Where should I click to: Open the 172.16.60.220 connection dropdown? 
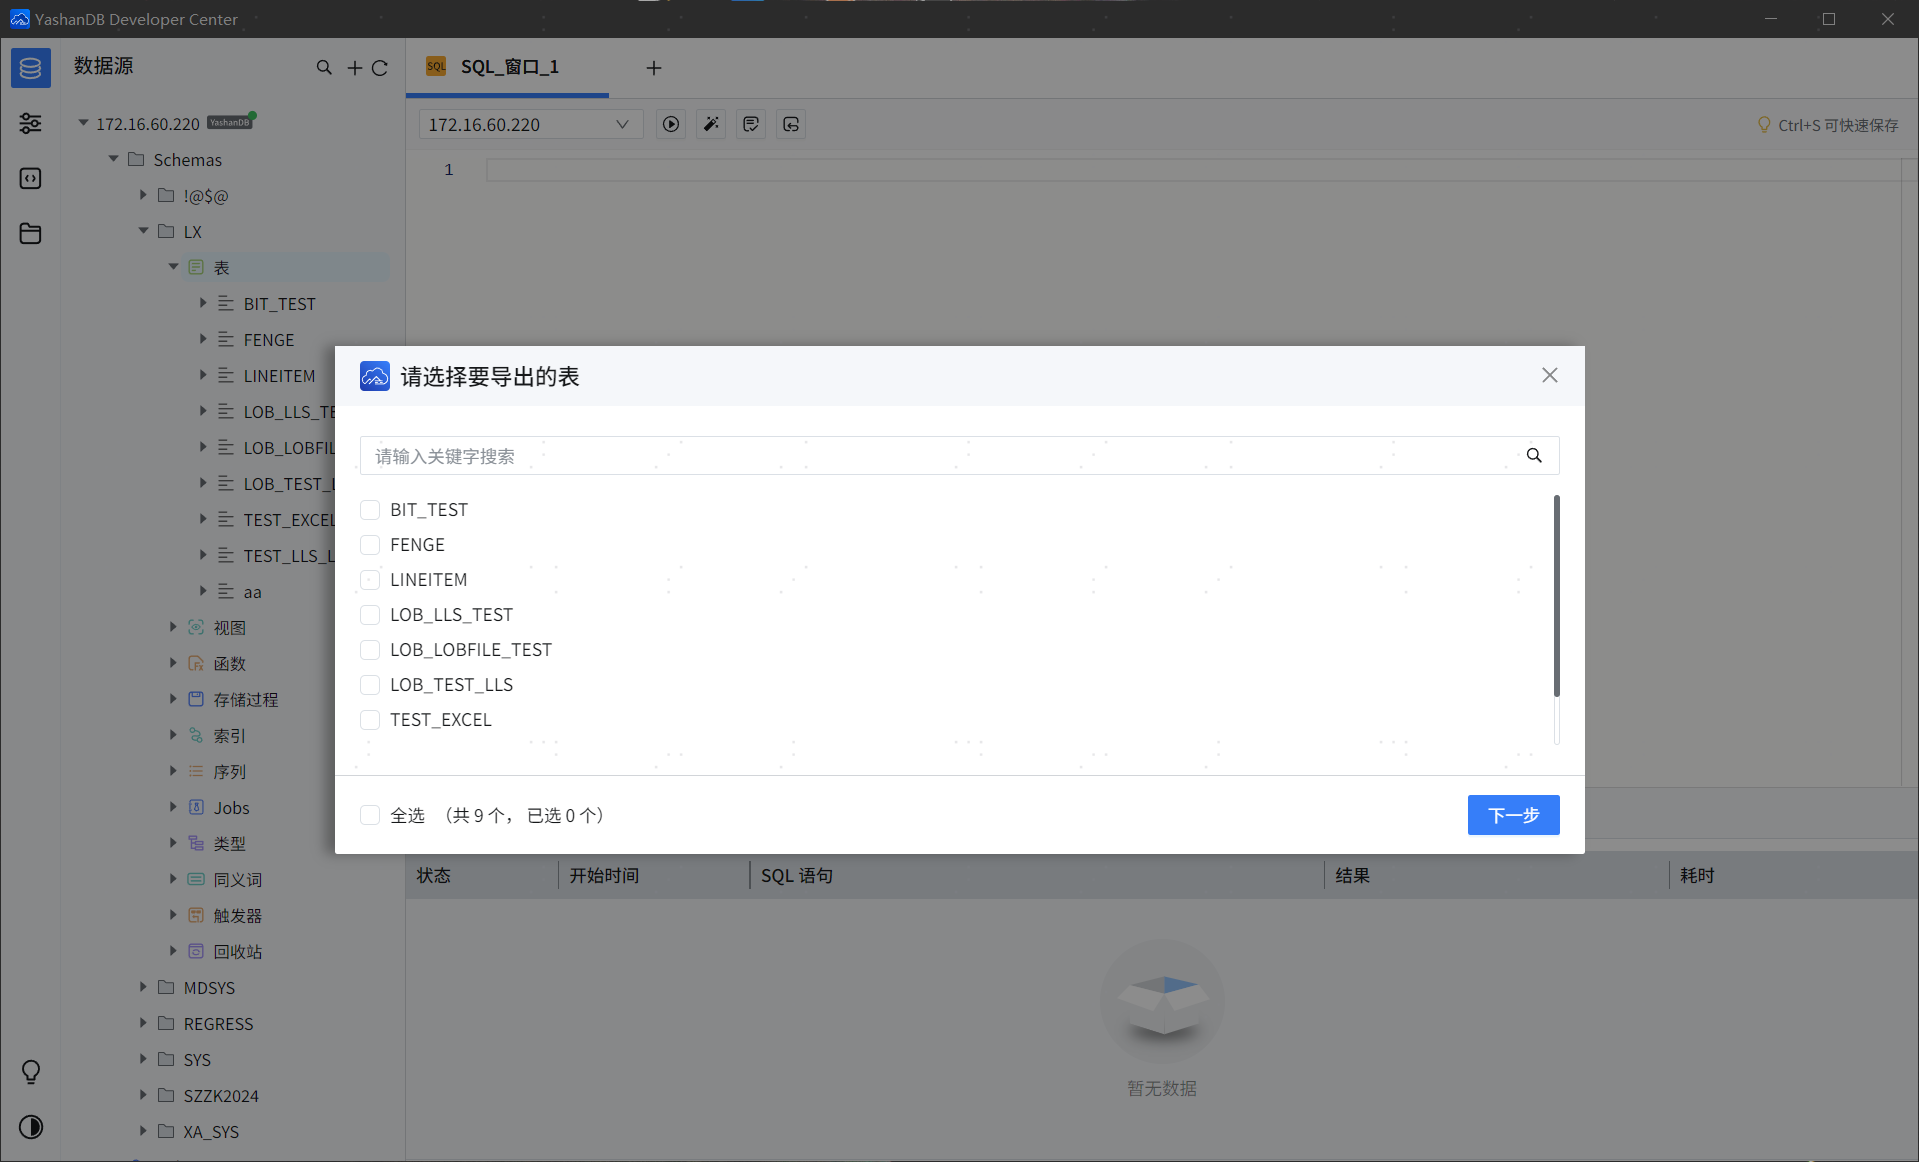pos(528,124)
